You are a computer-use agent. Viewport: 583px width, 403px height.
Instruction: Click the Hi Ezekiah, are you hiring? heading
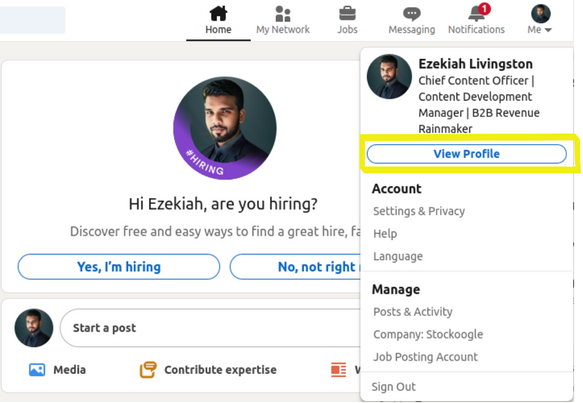tap(223, 204)
